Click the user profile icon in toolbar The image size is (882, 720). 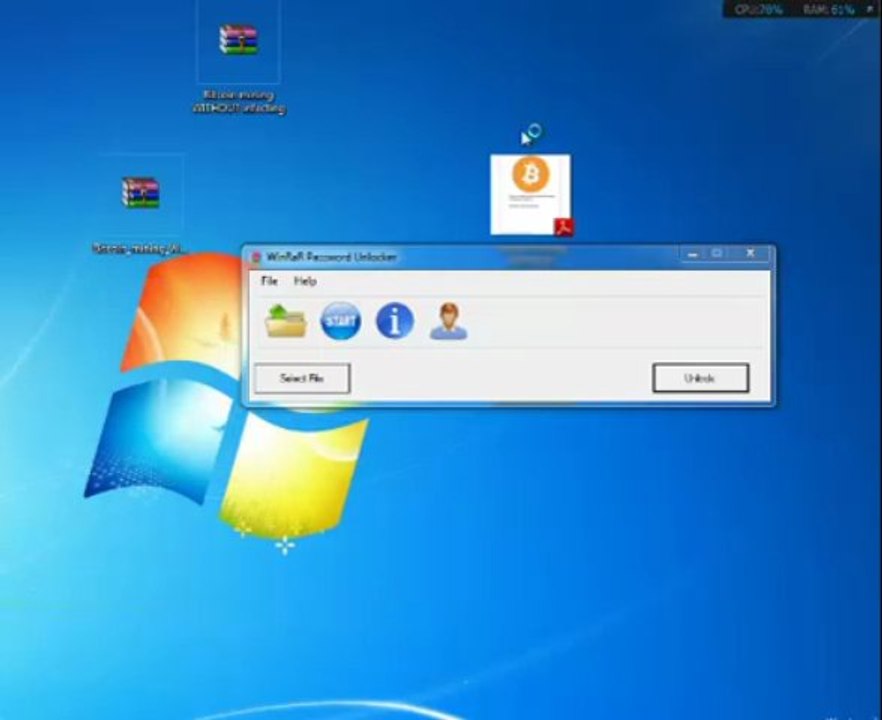pos(448,321)
